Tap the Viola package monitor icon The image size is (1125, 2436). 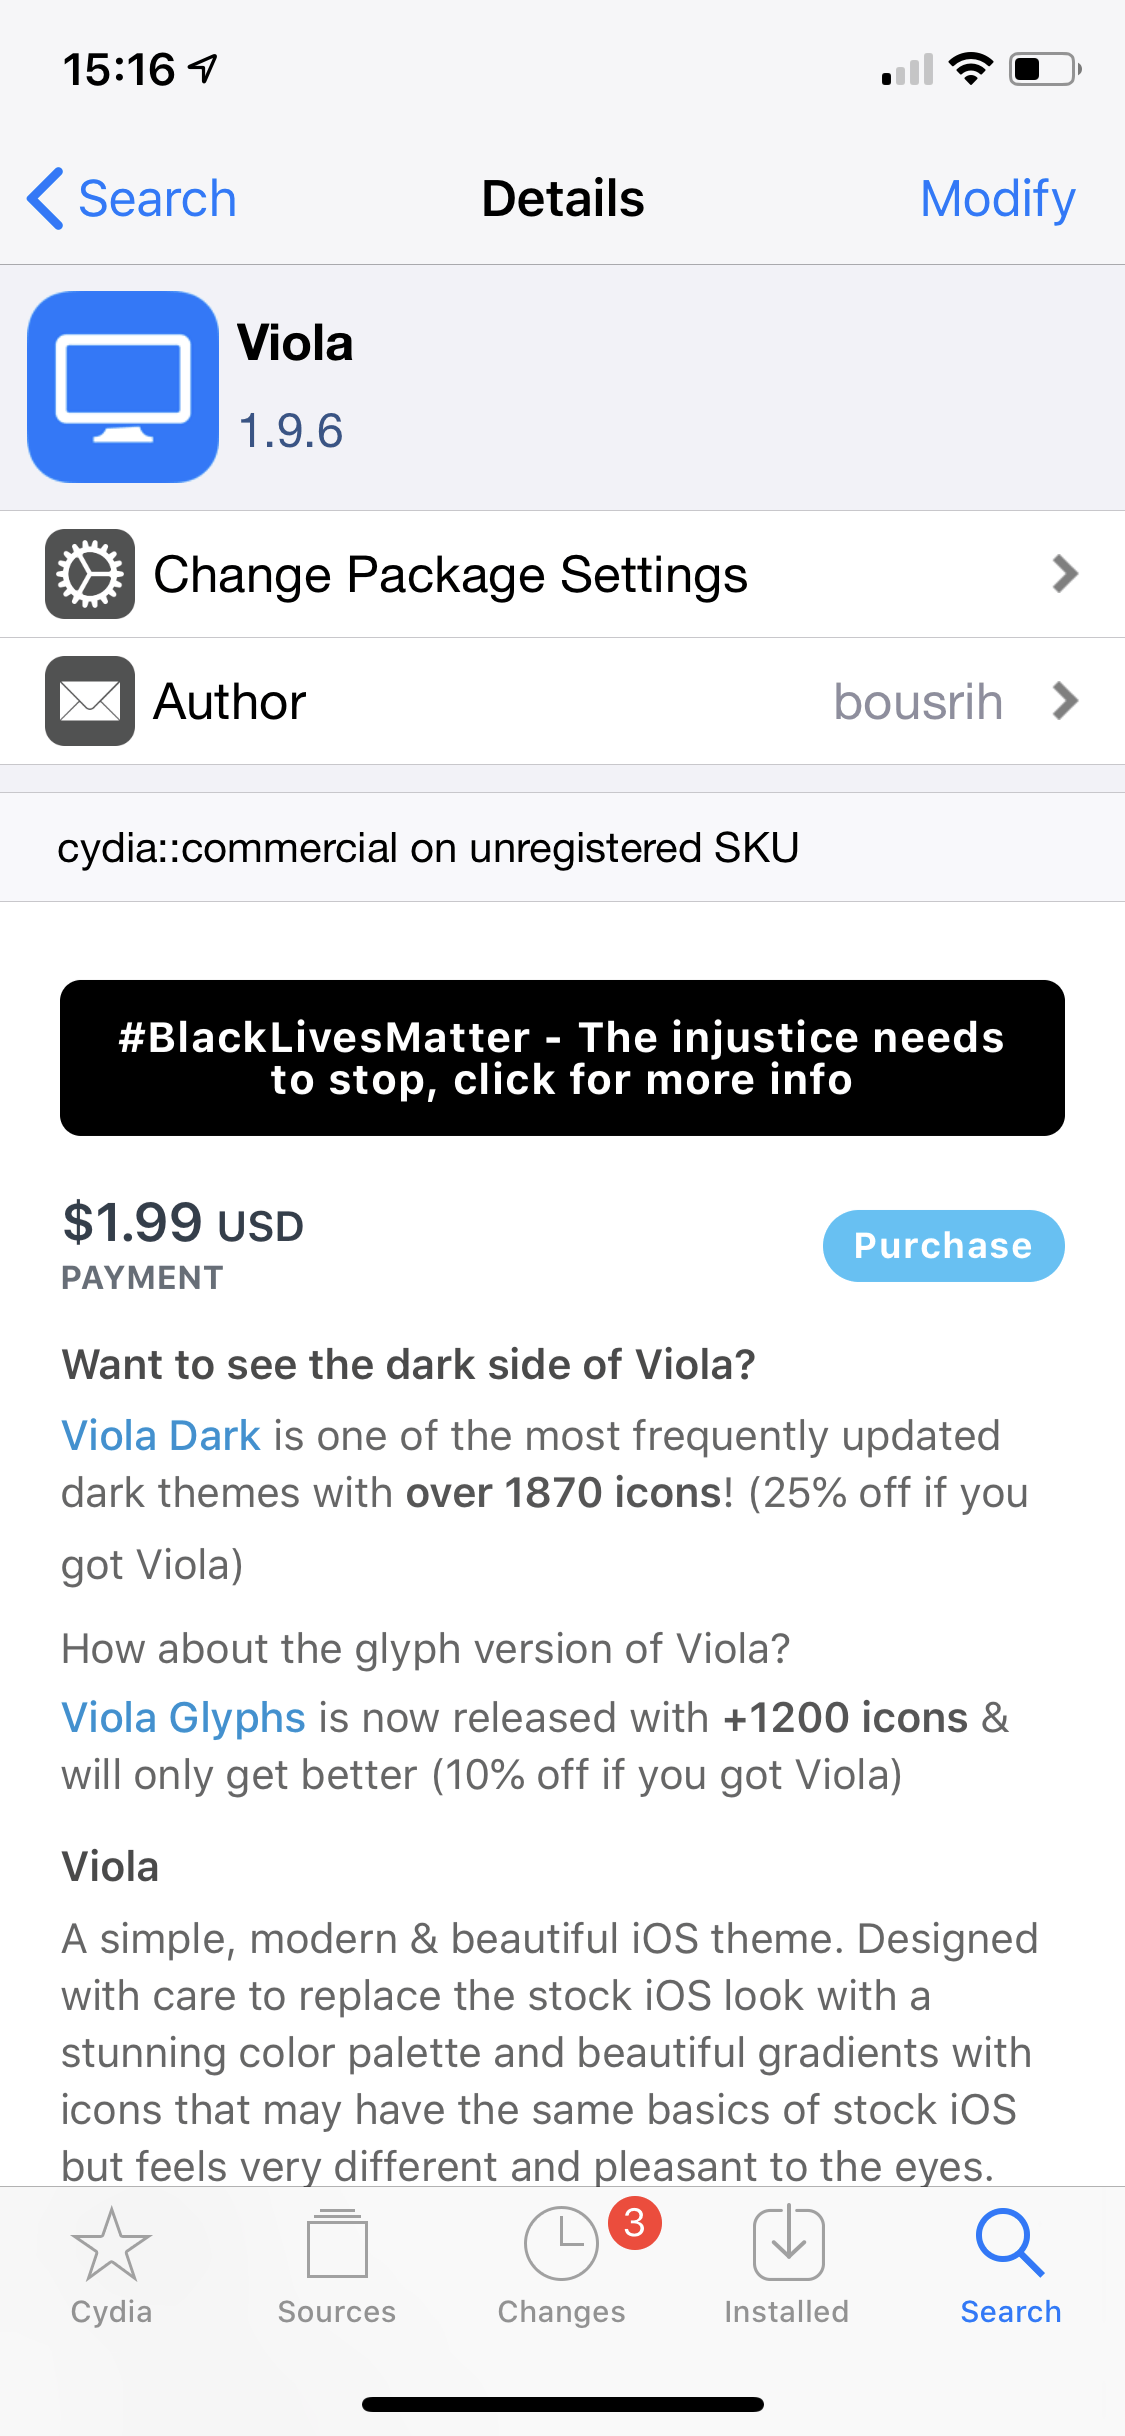point(123,387)
